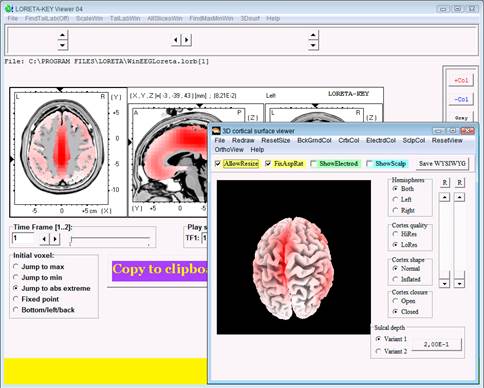Enable the ShowScalp checkbox
Screen dimensions: 484x388
tap(369, 164)
